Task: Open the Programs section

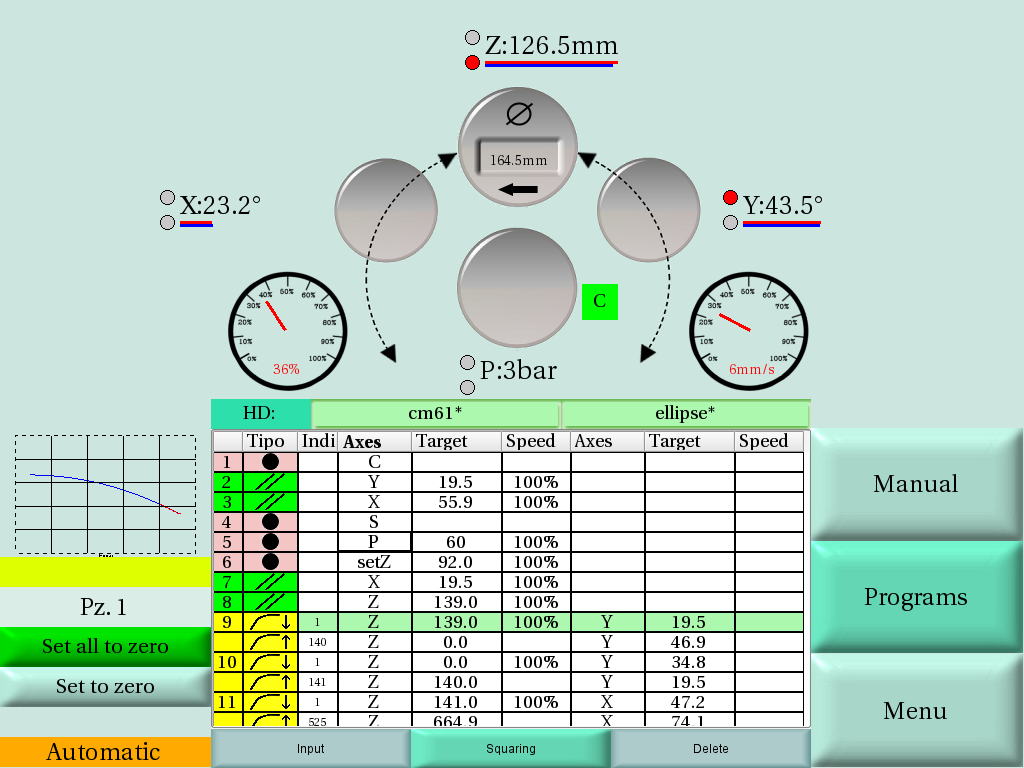Action: tap(916, 597)
